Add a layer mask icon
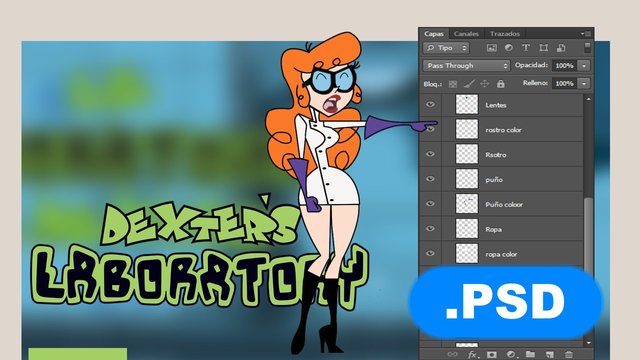 point(491,354)
